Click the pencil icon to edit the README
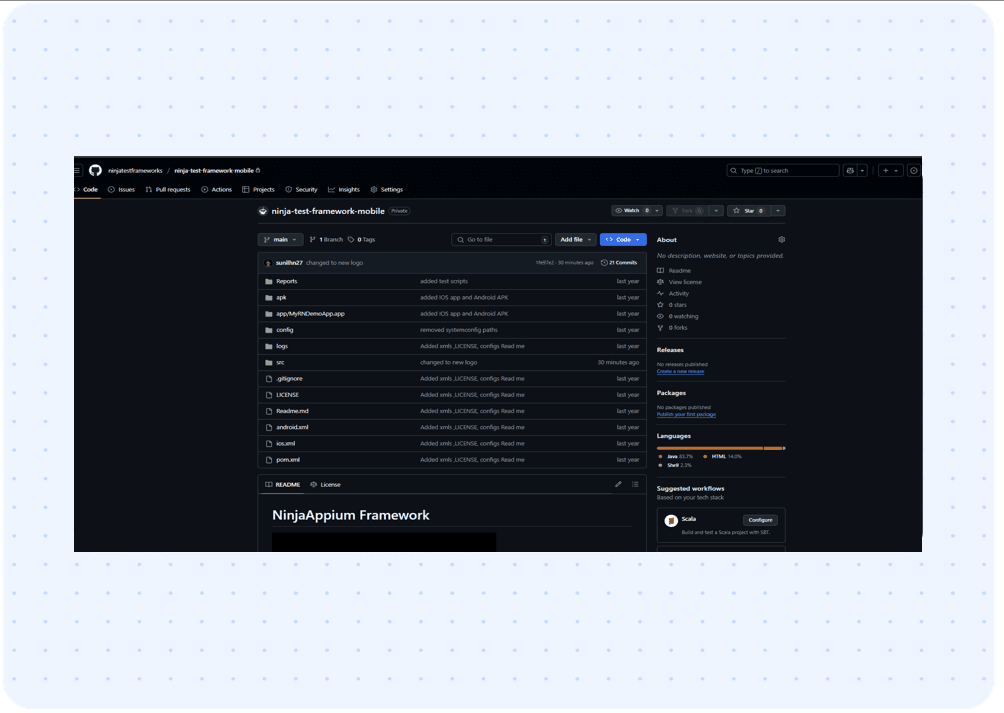The height and width of the screenshot is (713, 1004). click(x=618, y=484)
